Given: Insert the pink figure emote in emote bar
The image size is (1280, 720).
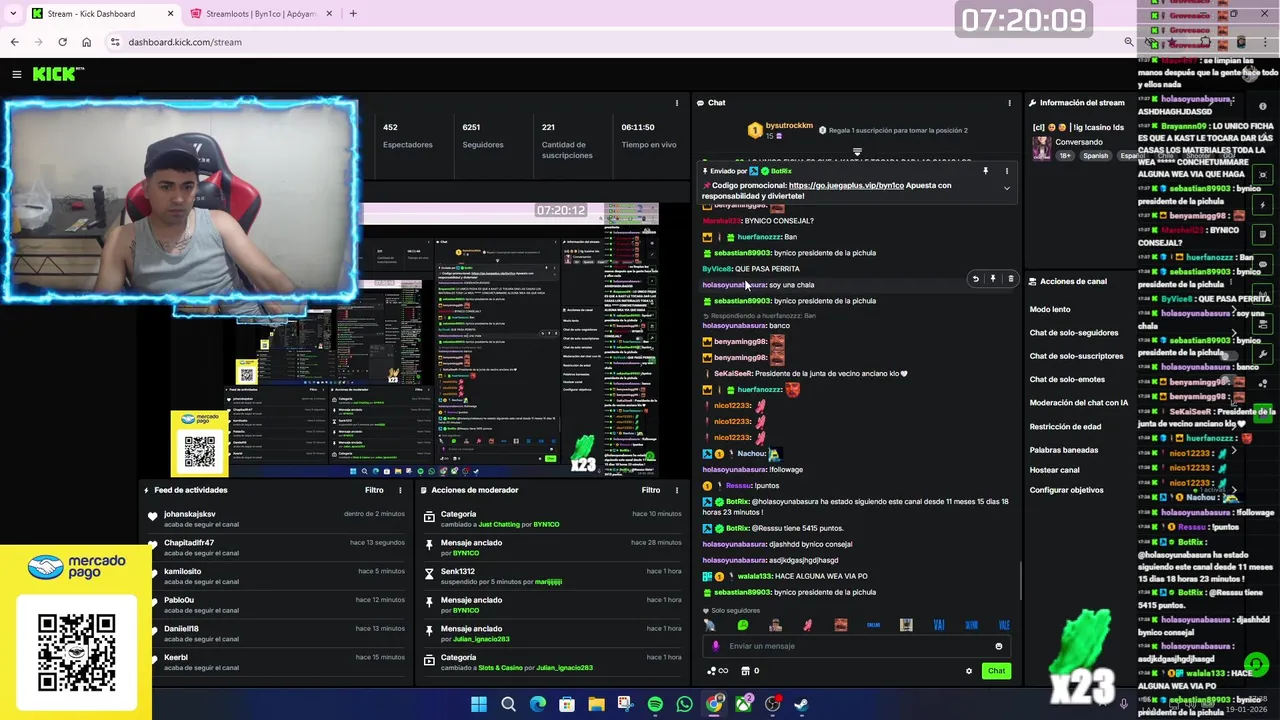Looking at the screenshot, I should tap(808, 625).
